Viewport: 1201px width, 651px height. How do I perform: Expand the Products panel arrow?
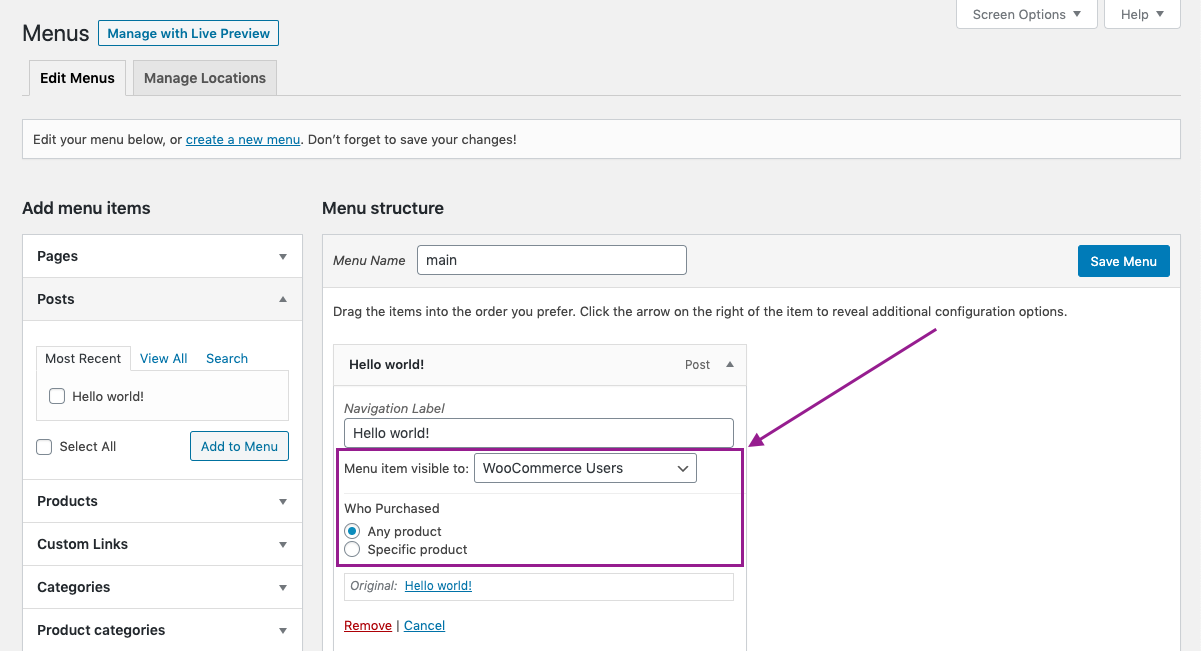point(283,502)
